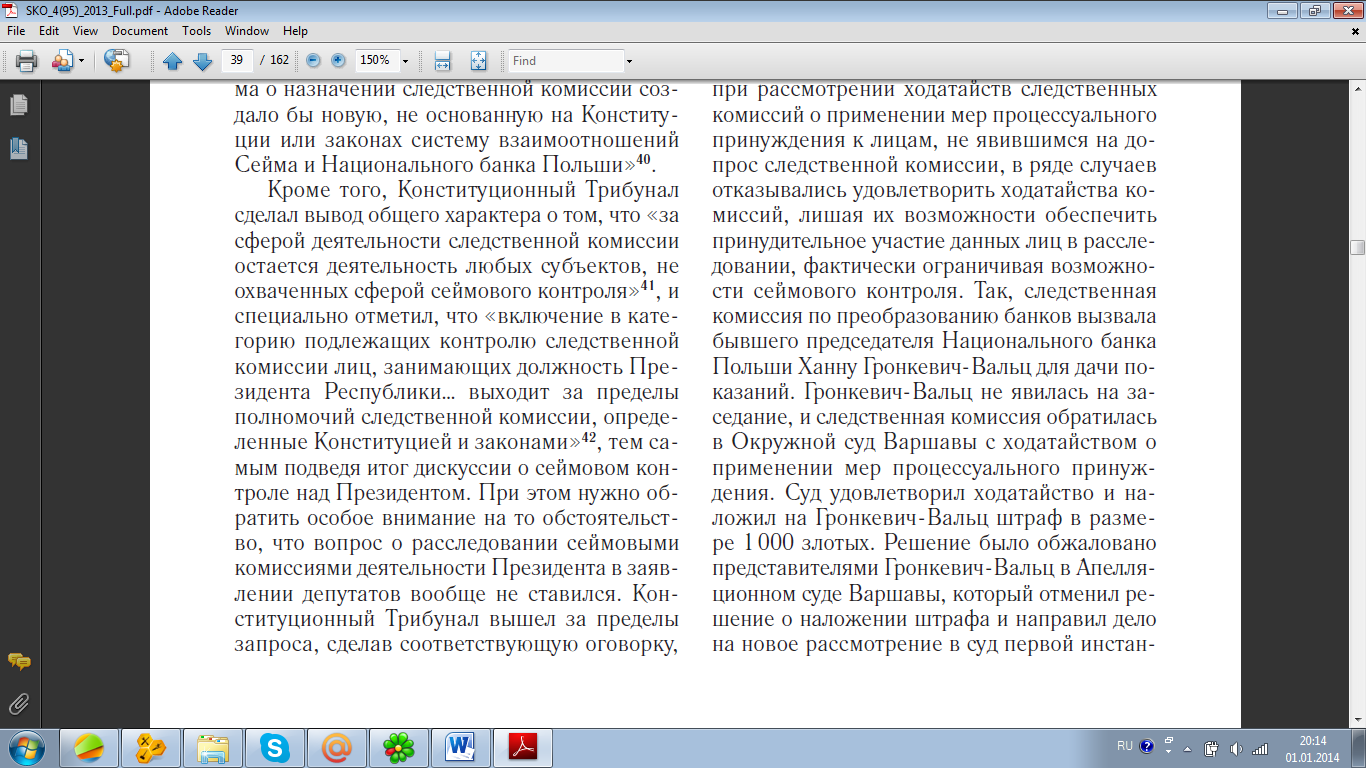The height and width of the screenshot is (768, 1366).
Task: Open the Document menu
Action: [x=140, y=31]
